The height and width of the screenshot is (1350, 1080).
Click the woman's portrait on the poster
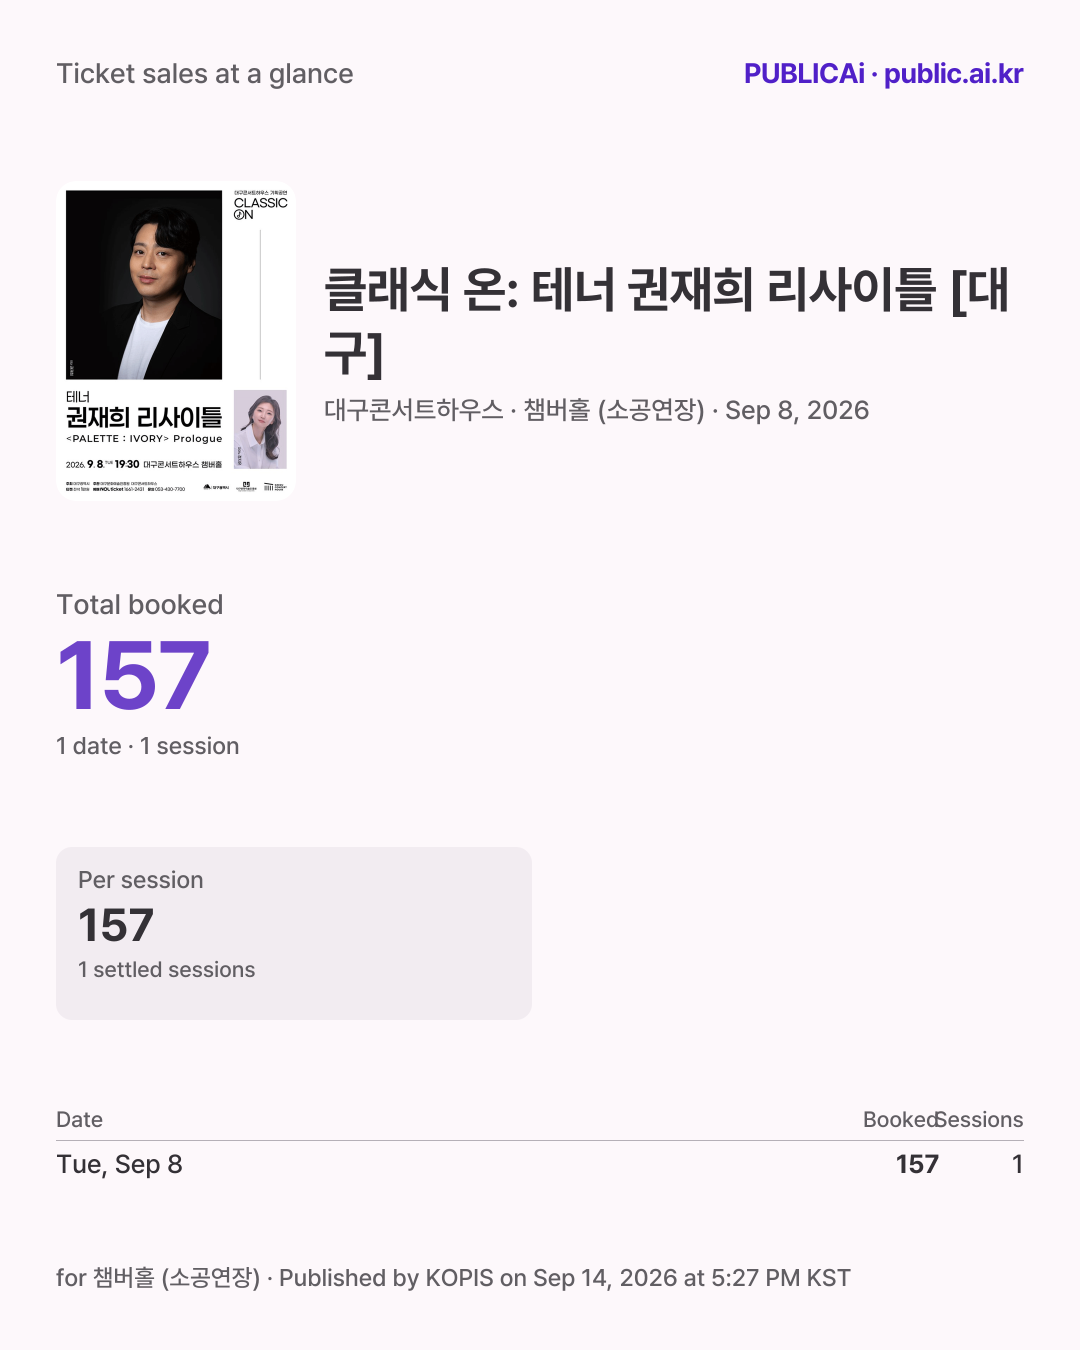coord(260,429)
